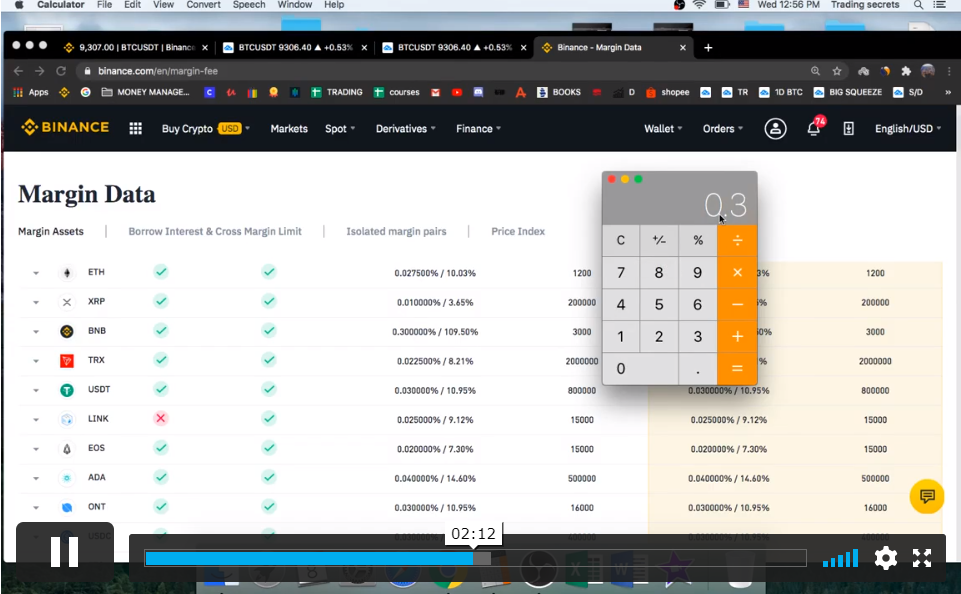Viewport: 961px width, 594px height.
Task: Open the Binance user profile icon
Action: [x=775, y=129]
